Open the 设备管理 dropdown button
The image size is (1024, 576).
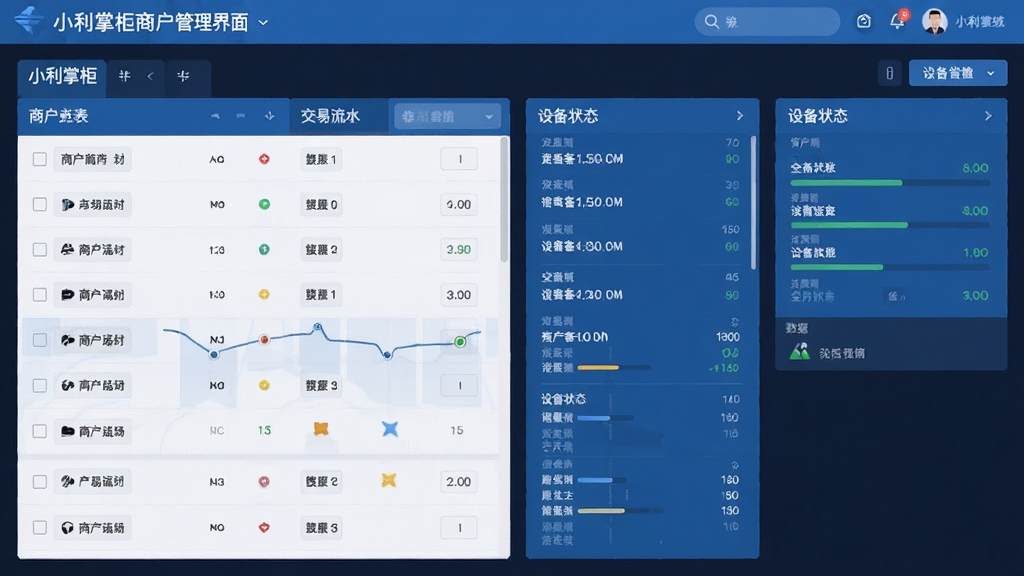(x=957, y=73)
